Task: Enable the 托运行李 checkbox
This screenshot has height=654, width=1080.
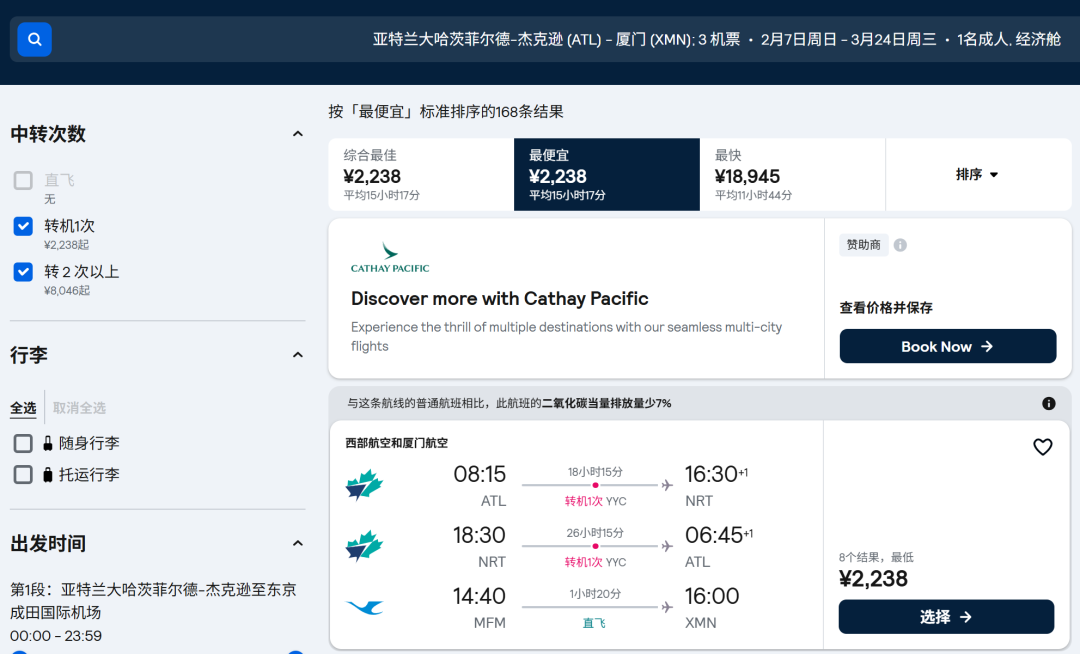Action: (x=23, y=474)
